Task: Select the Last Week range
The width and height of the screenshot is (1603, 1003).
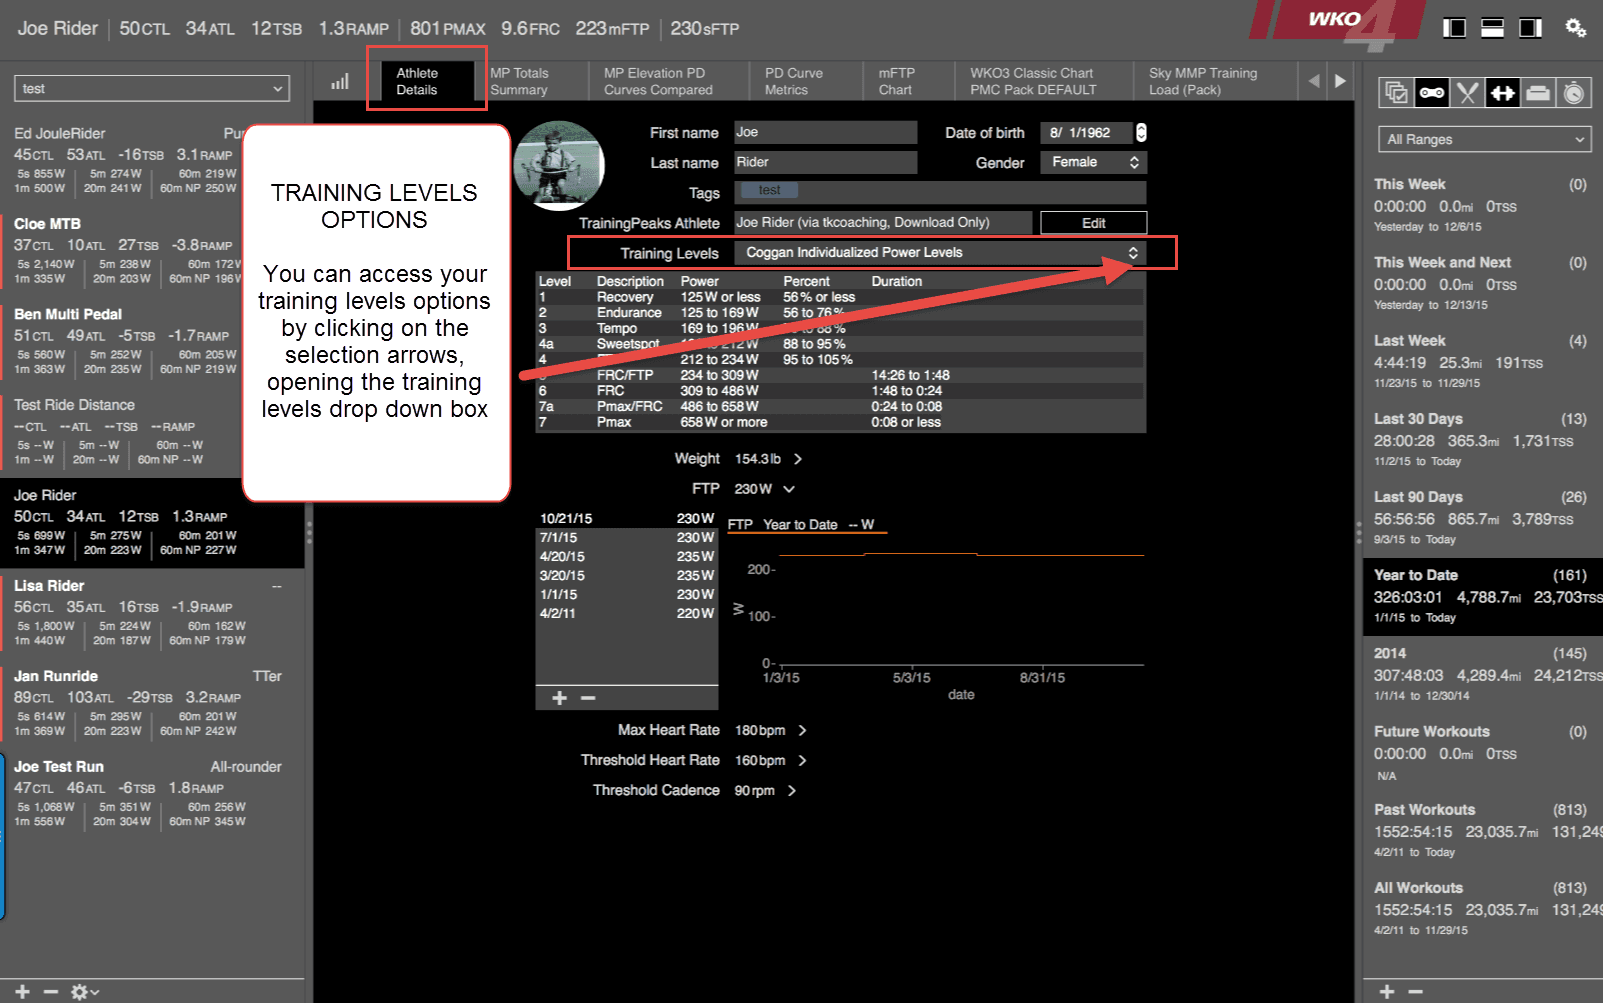Action: click(1481, 360)
